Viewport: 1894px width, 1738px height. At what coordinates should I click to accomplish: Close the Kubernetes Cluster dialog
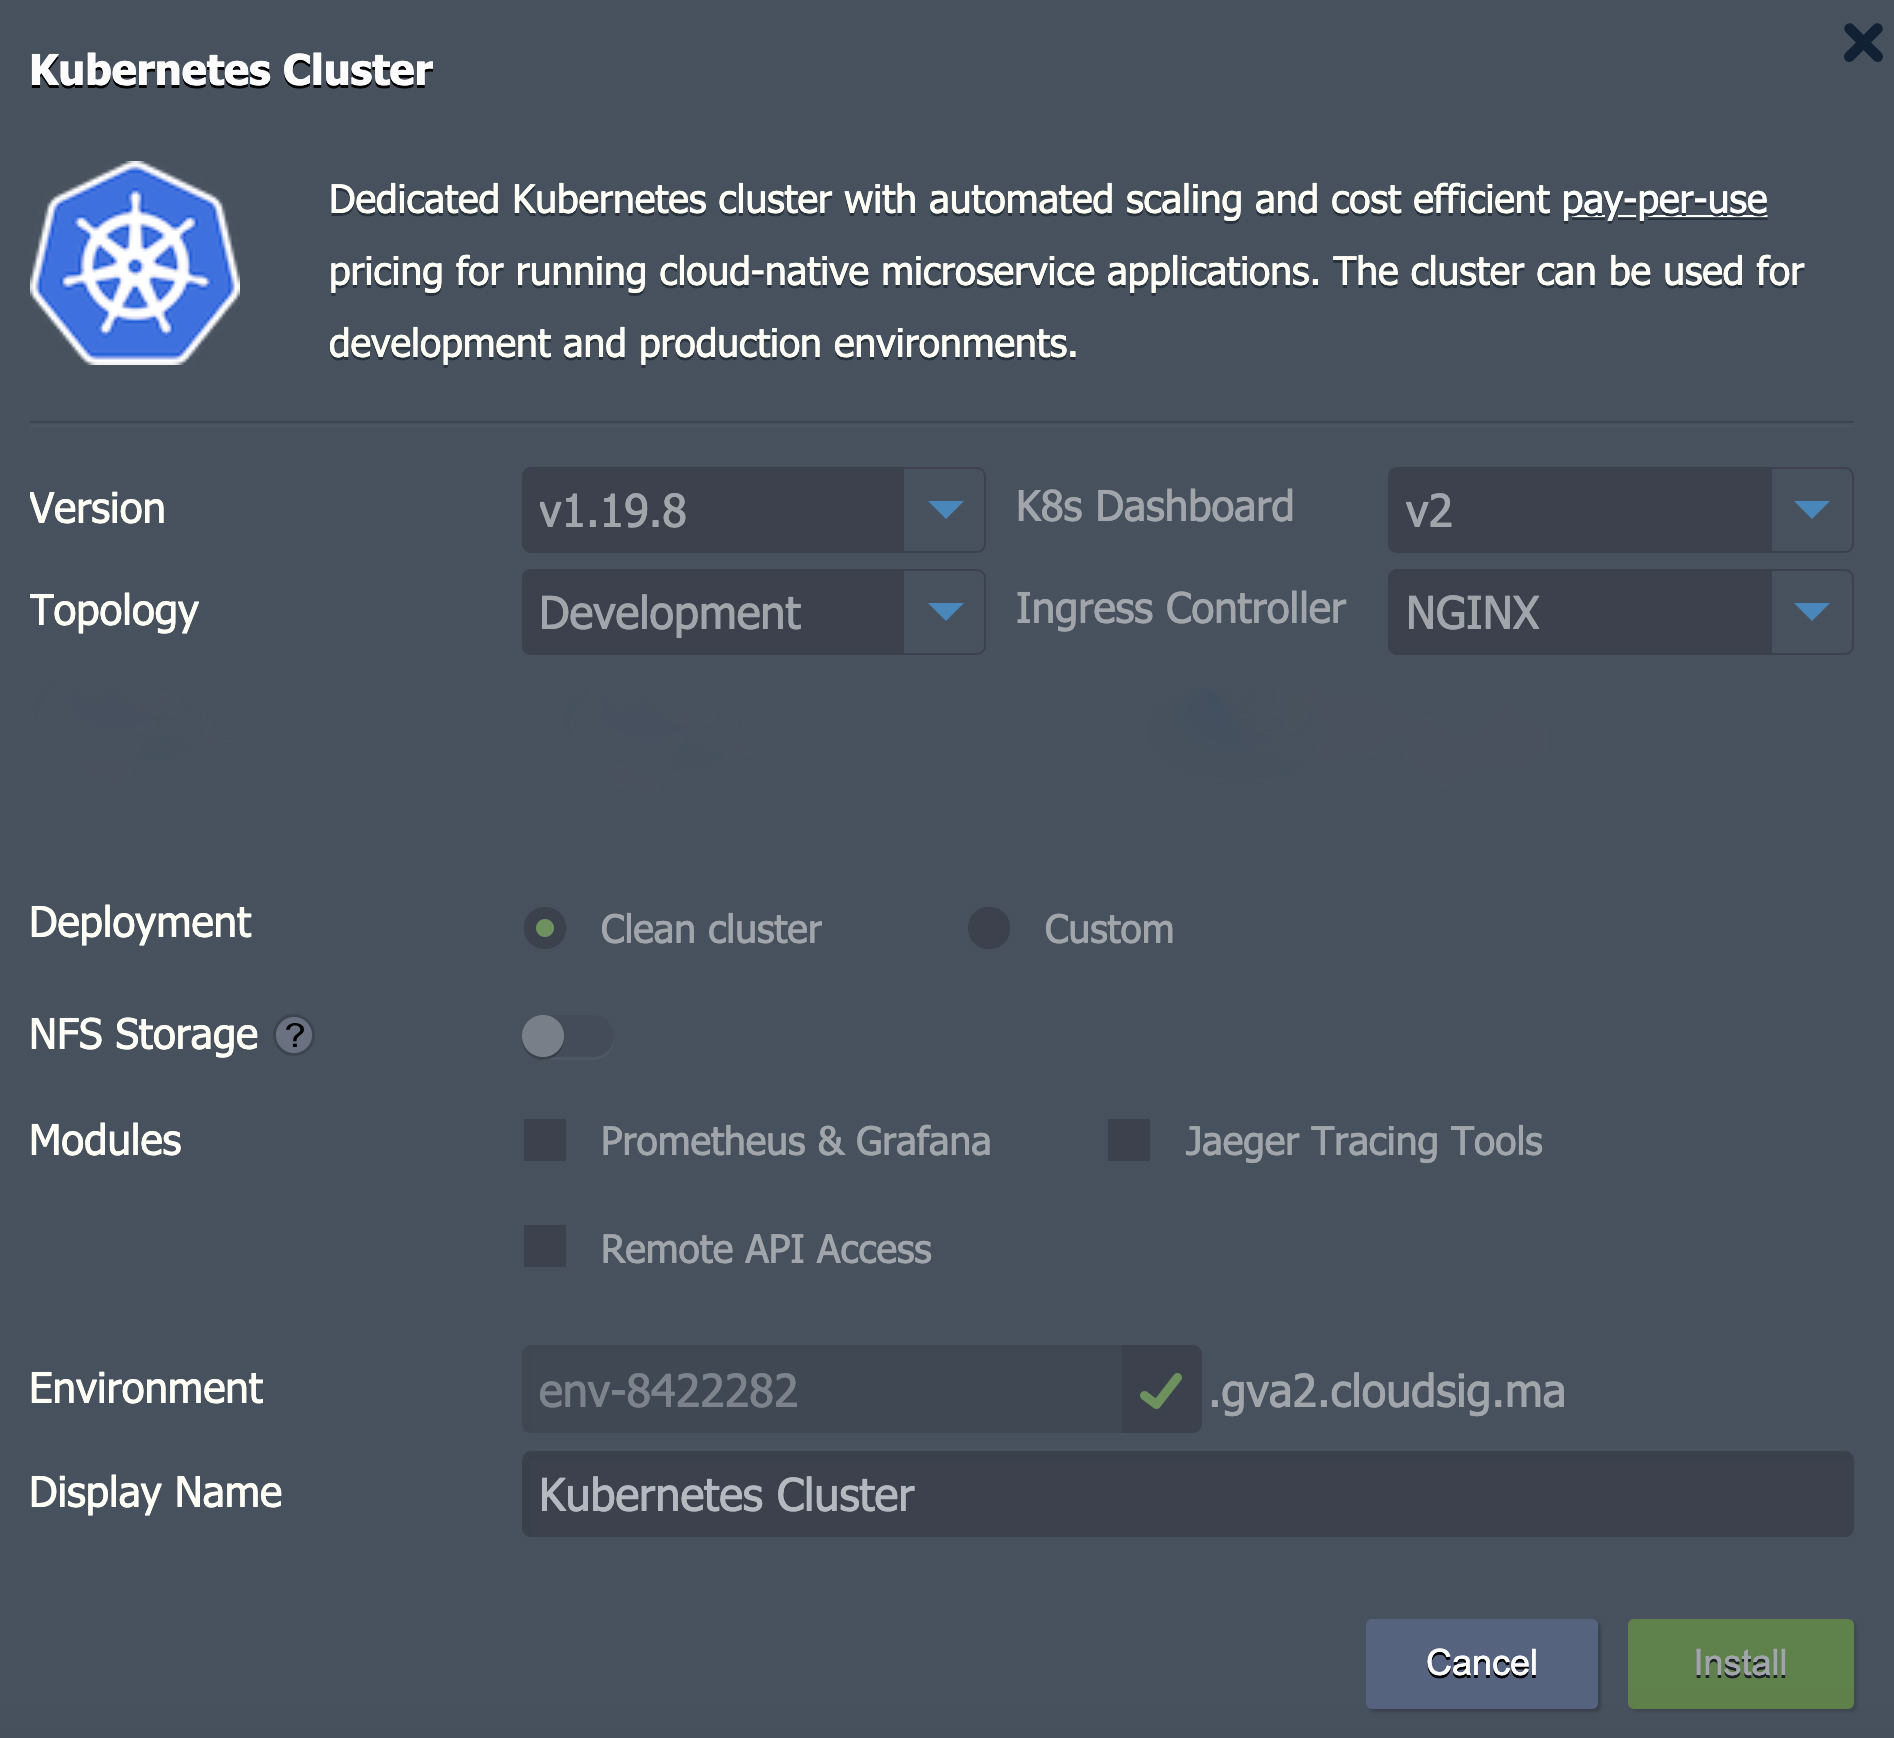click(1862, 43)
